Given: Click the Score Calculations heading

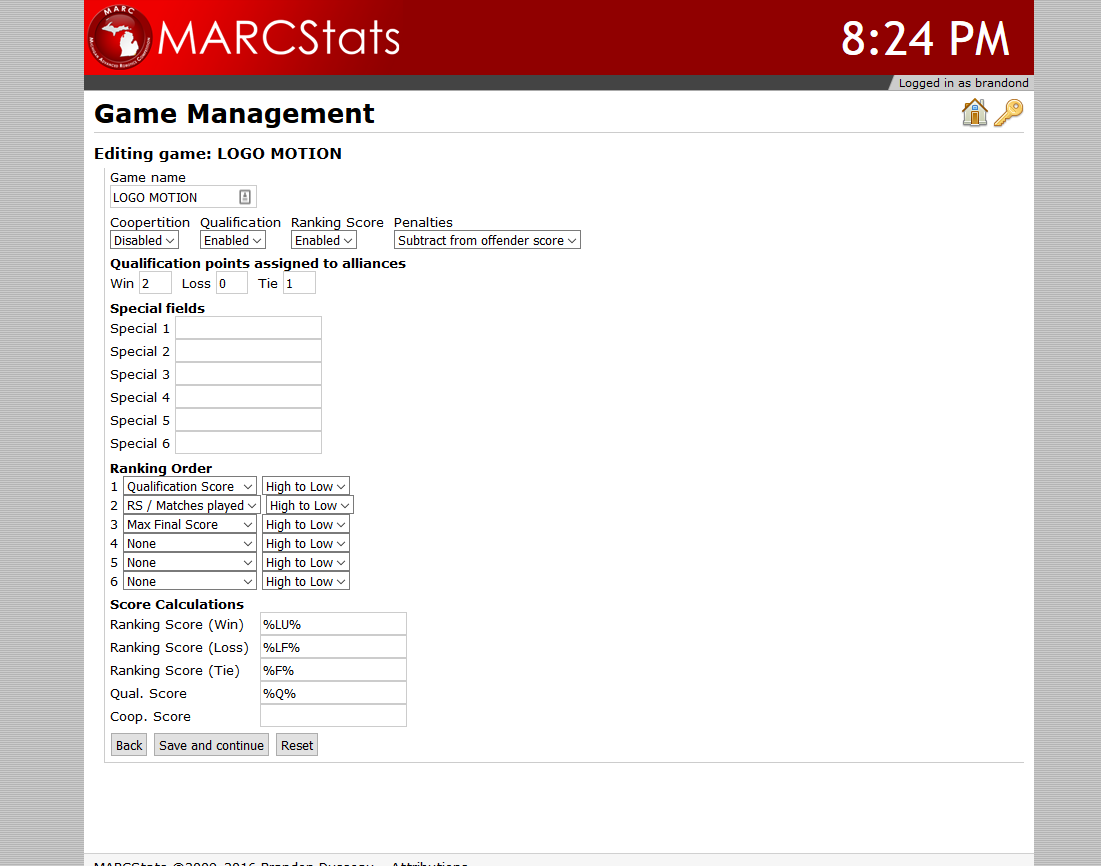Looking at the screenshot, I should pyautogui.click(x=177, y=604).
